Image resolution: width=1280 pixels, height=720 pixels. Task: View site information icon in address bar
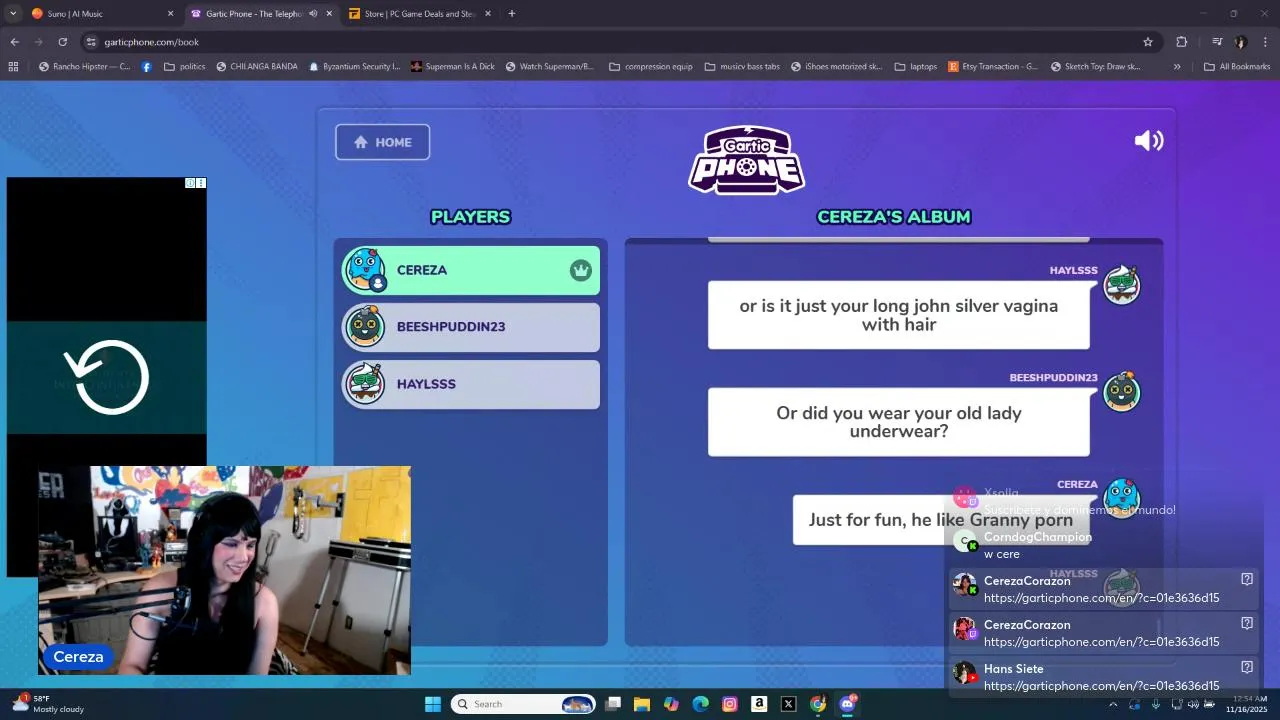click(91, 42)
